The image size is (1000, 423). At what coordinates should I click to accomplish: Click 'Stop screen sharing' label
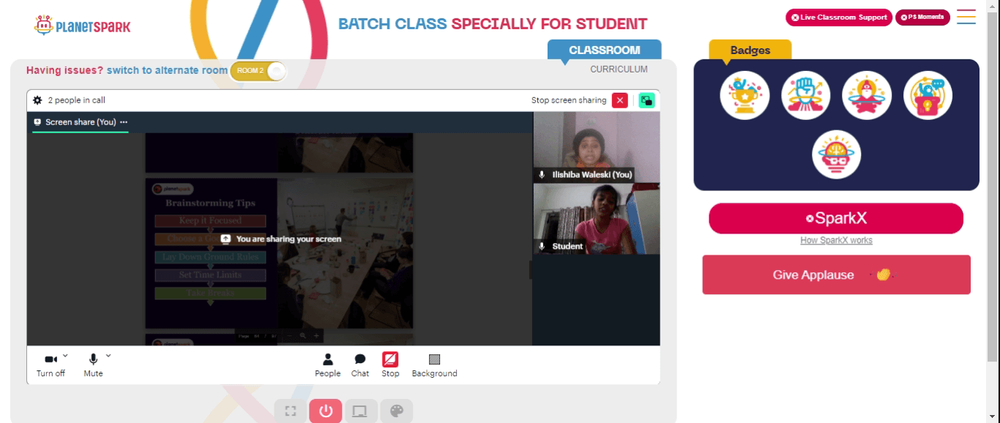[x=570, y=100]
